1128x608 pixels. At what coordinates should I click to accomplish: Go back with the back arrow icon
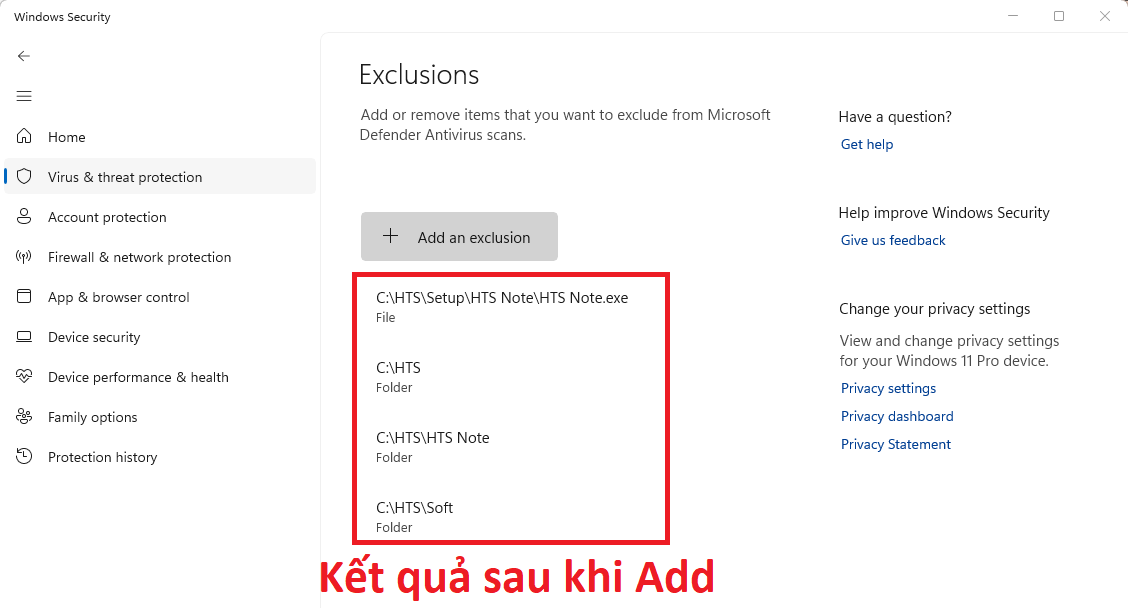click(24, 56)
